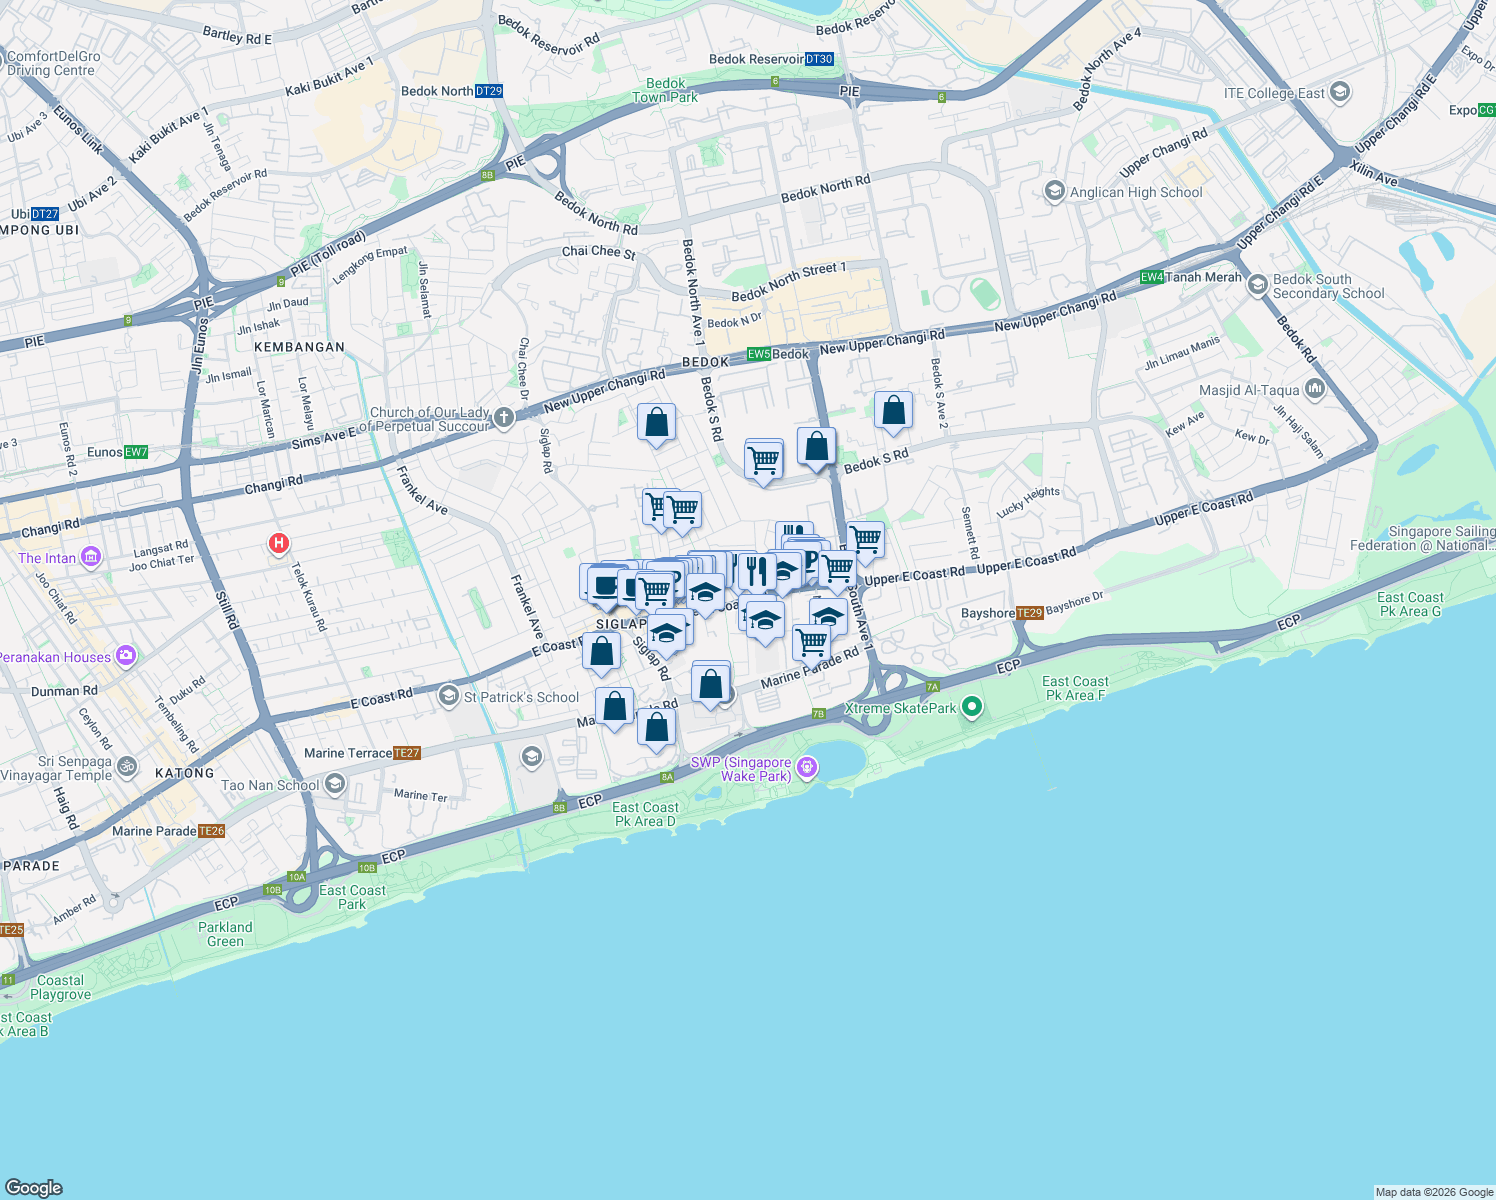Click graduation cap marker between Siglap cart and fork-and-knife markers
Screen dimensions: 1496x1200
705,592
